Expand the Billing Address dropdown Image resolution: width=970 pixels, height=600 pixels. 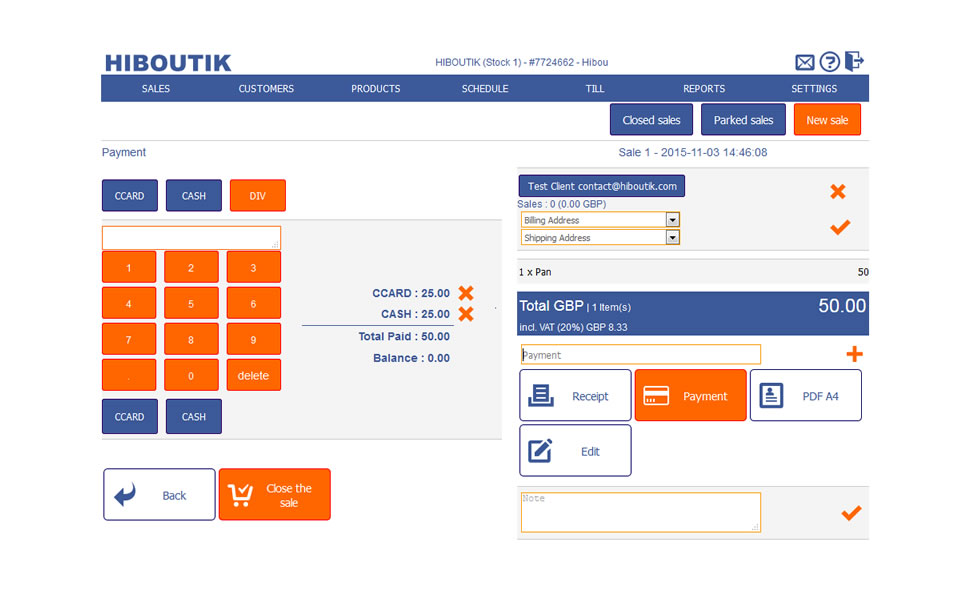tap(672, 220)
